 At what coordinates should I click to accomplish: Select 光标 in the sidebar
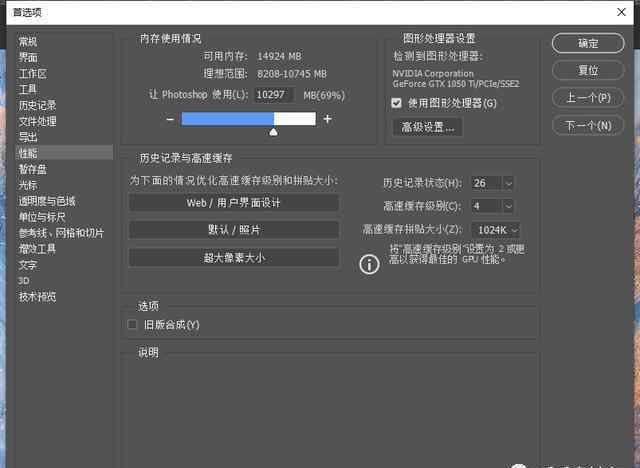28,185
